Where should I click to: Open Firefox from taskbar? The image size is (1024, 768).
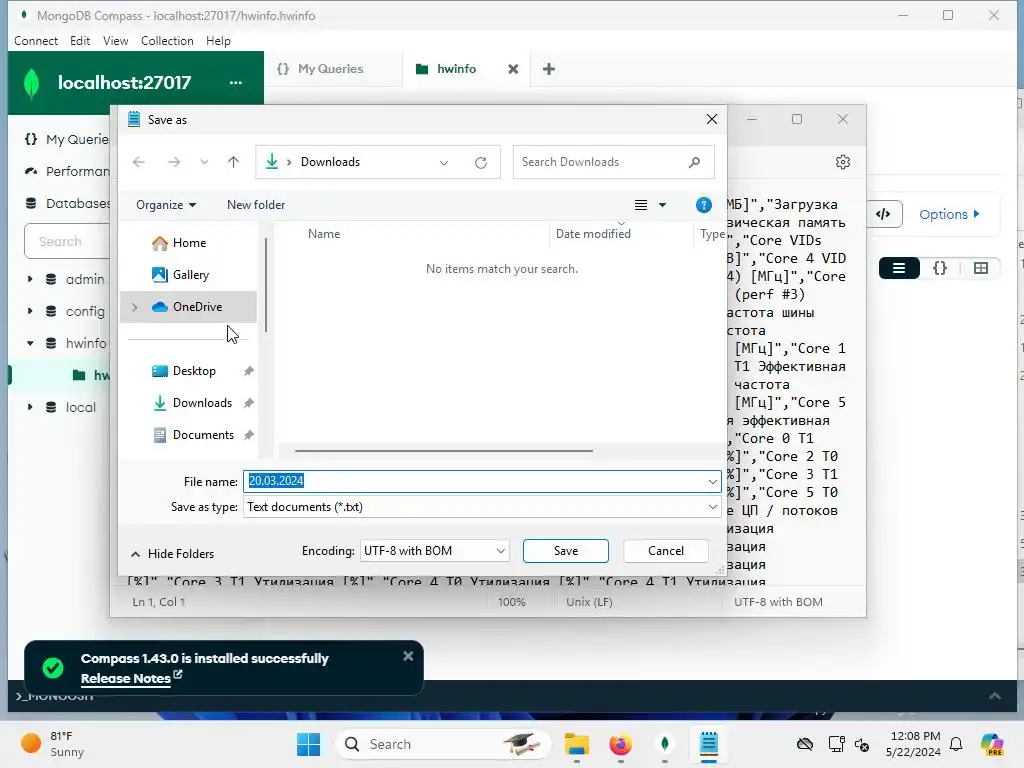click(620, 744)
